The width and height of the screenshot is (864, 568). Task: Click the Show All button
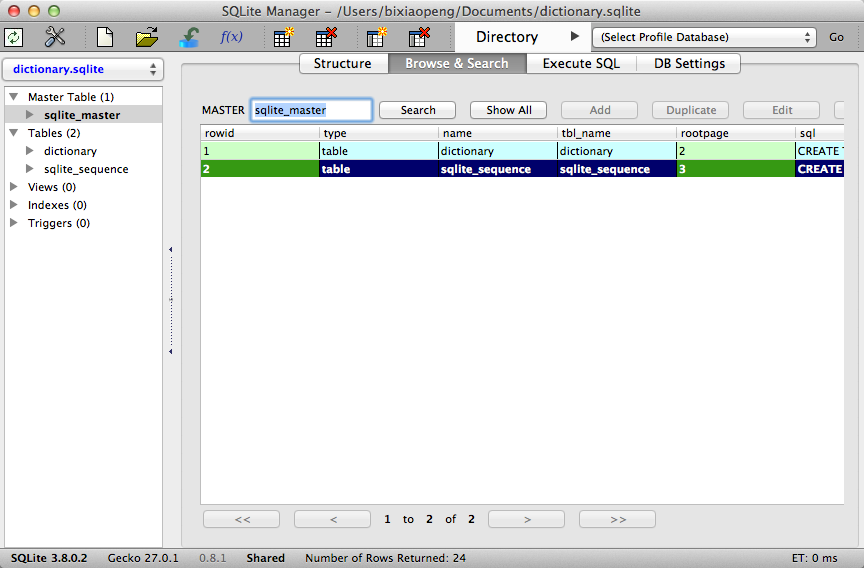509,110
